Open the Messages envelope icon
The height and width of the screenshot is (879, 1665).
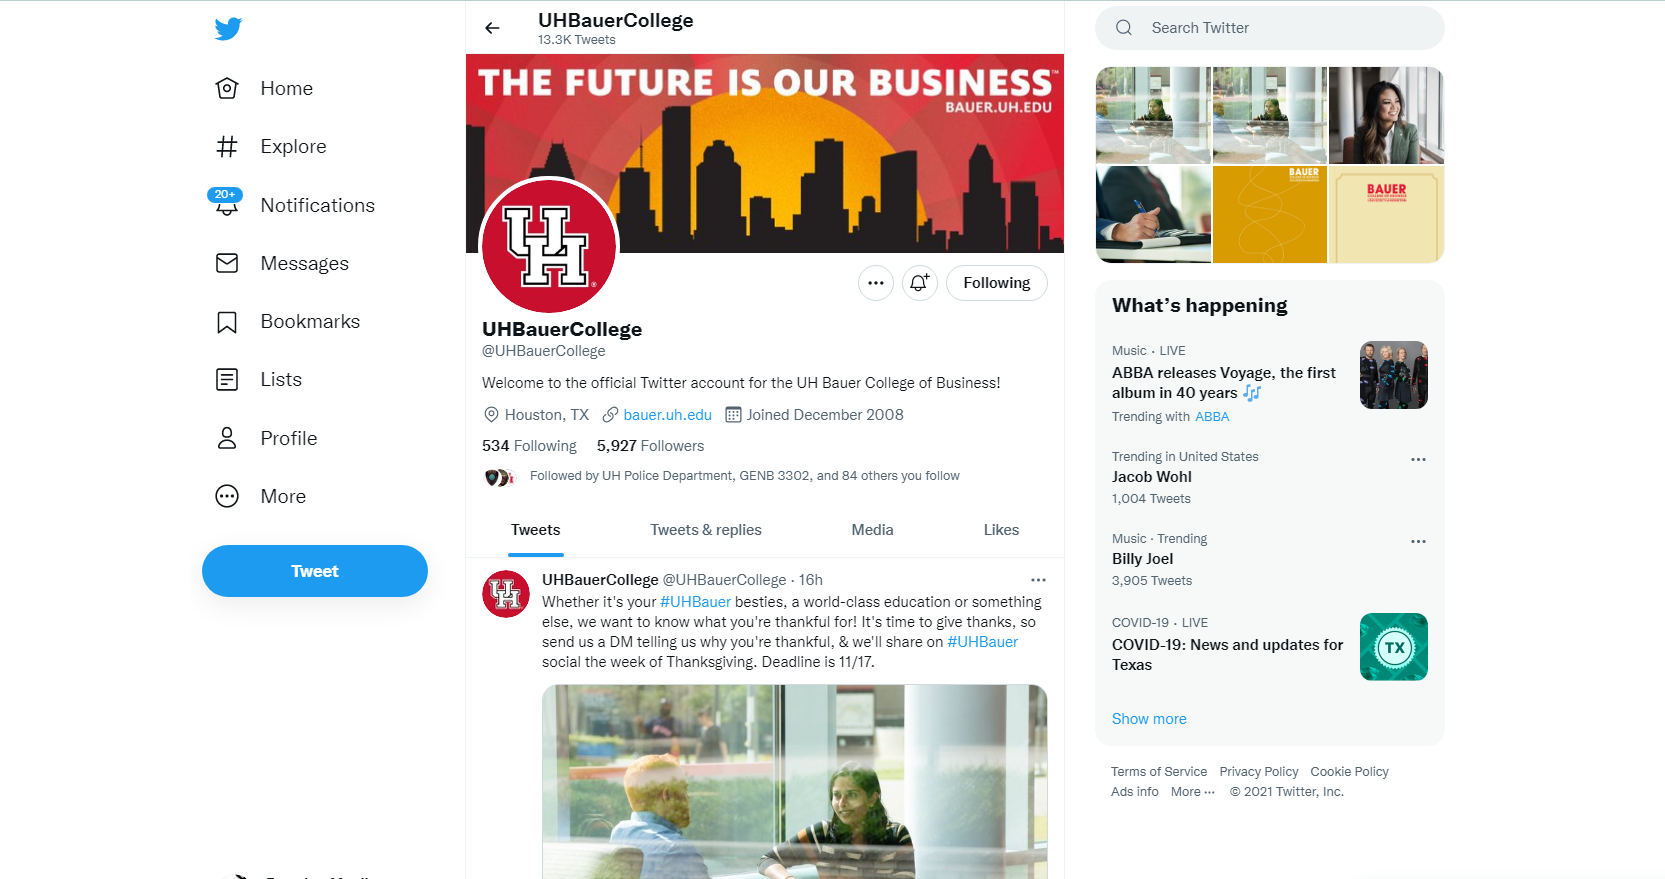[x=227, y=263]
